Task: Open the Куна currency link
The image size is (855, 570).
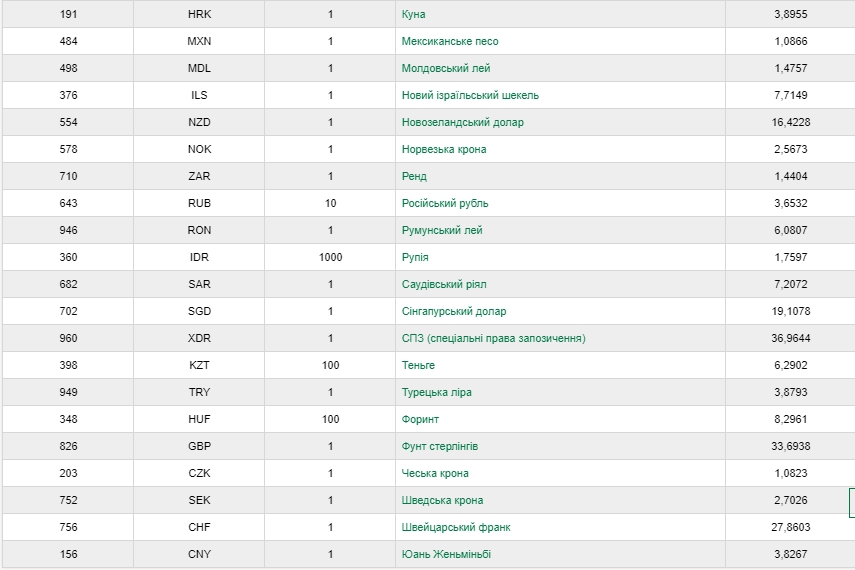Action: click(x=413, y=14)
